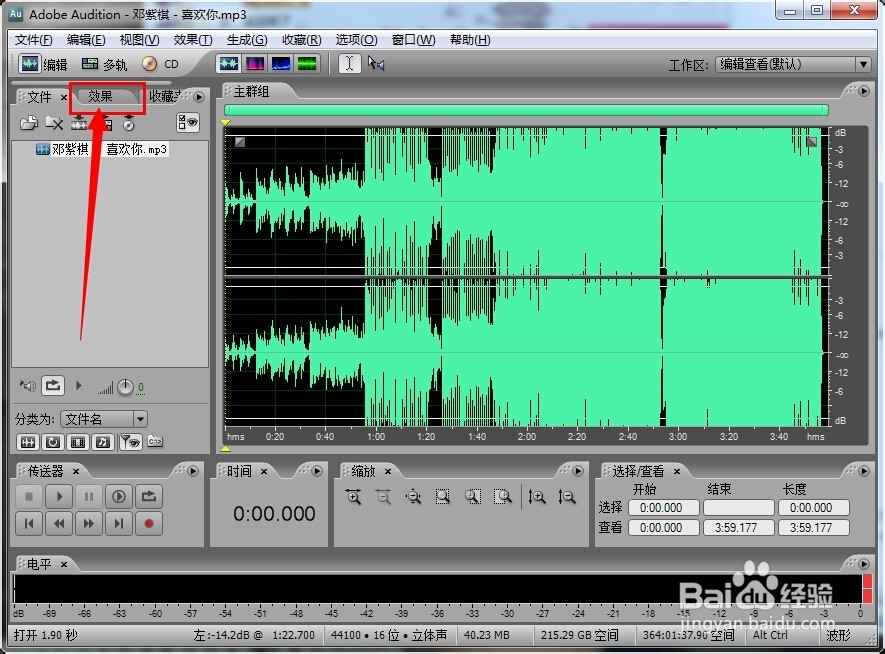Select the spectral frequency display icon

(255, 64)
